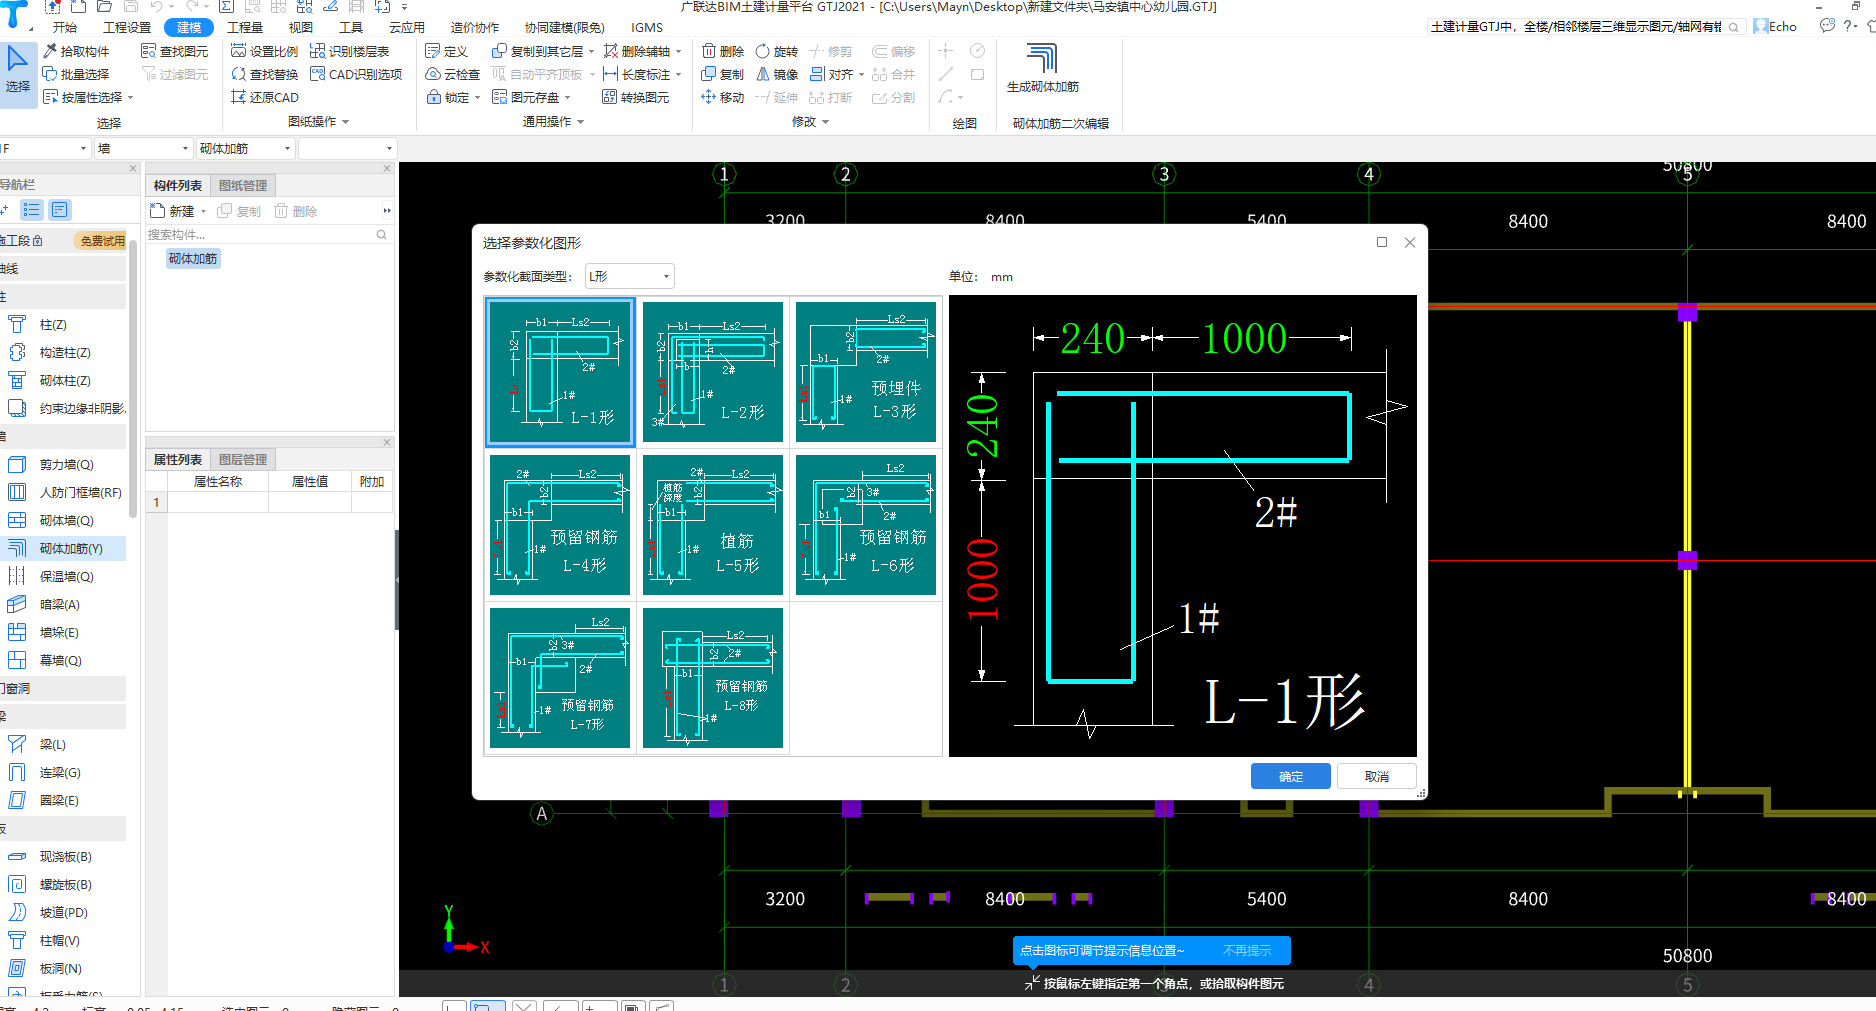Open 查找替换 find and replace
This screenshot has width=1876, height=1011.
click(264, 74)
